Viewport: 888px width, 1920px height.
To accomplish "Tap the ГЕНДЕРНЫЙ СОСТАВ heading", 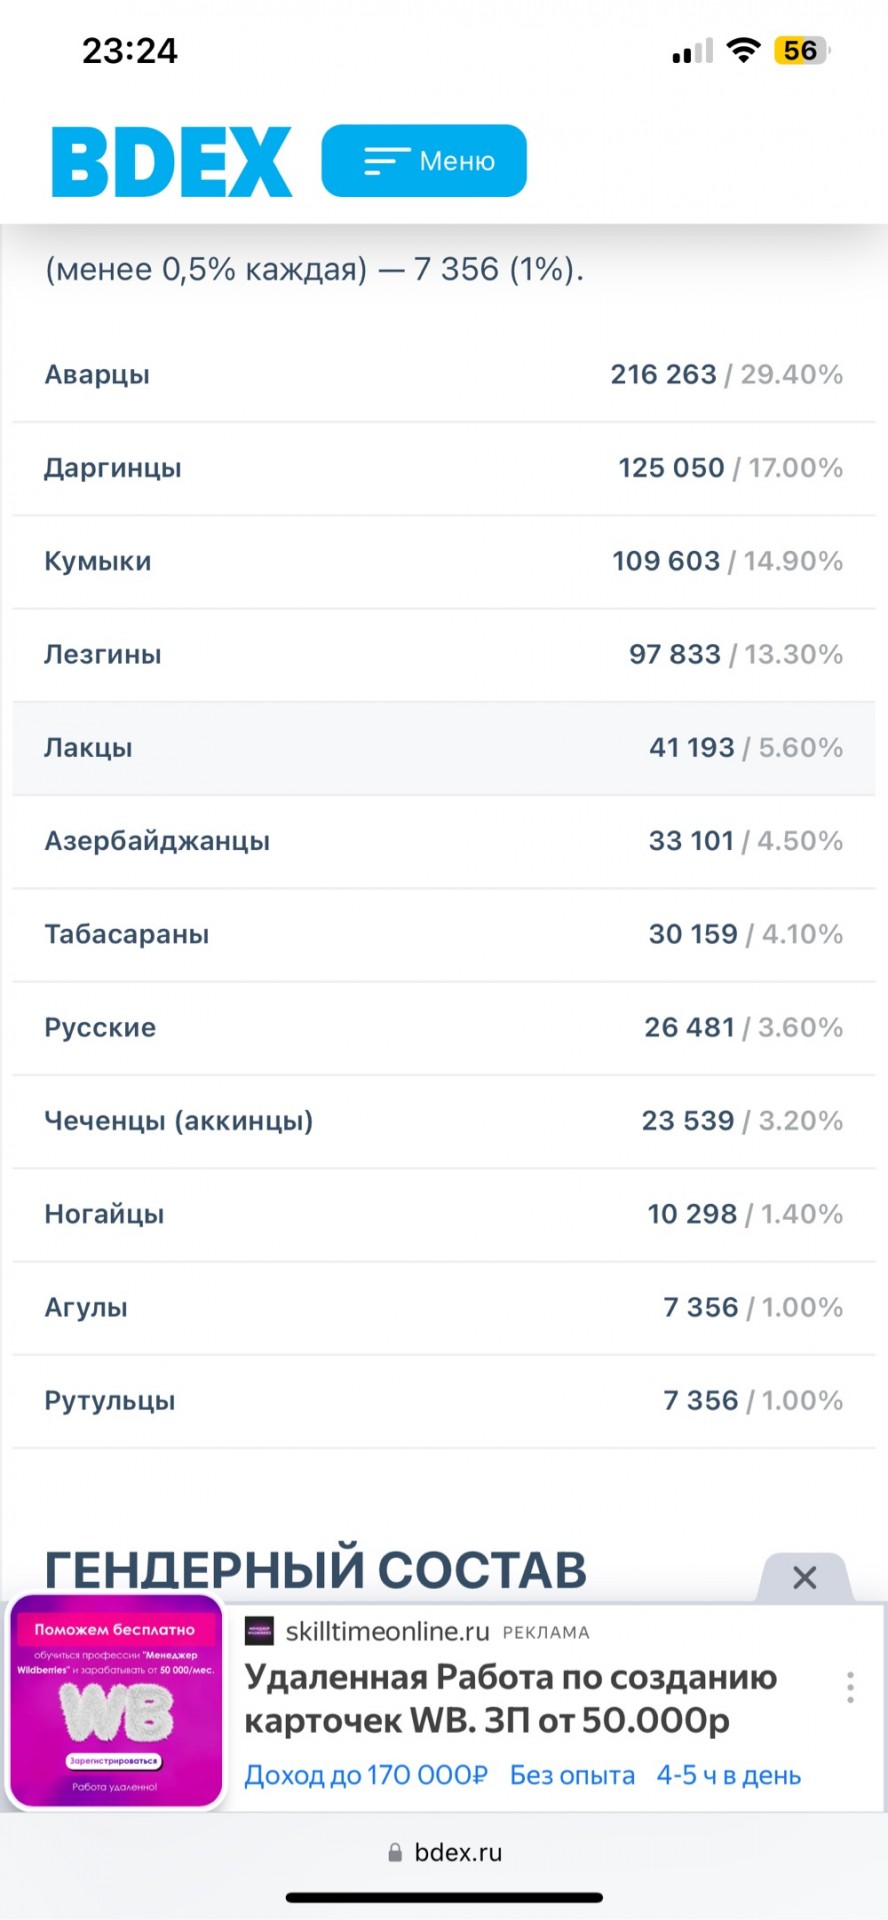I will click(316, 1570).
